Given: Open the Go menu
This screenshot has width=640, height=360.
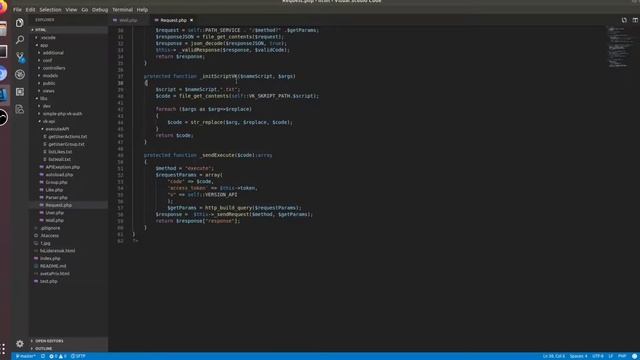Looking at the screenshot, I should [x=84, y=10].
